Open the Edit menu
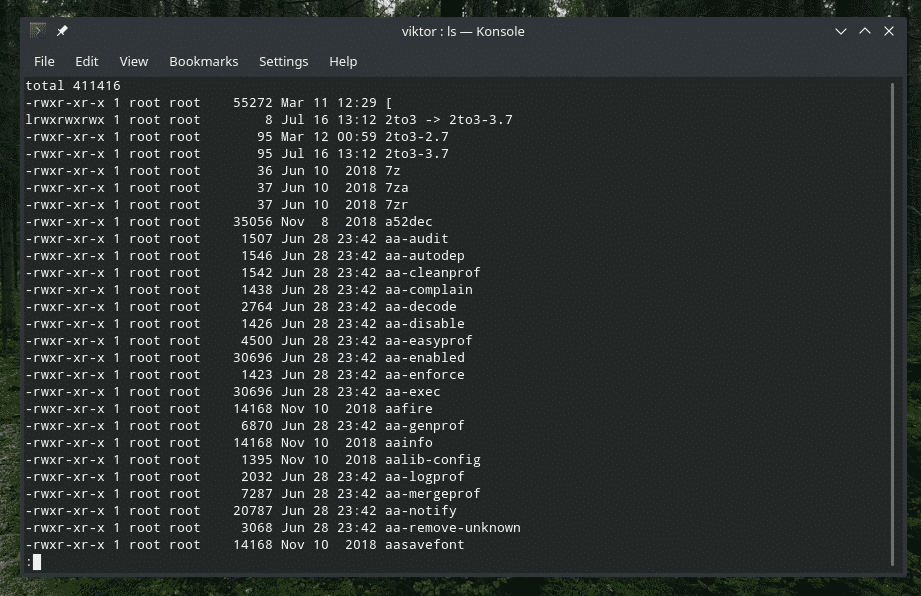This screenshot has width=921, height=596. (87, 61)
